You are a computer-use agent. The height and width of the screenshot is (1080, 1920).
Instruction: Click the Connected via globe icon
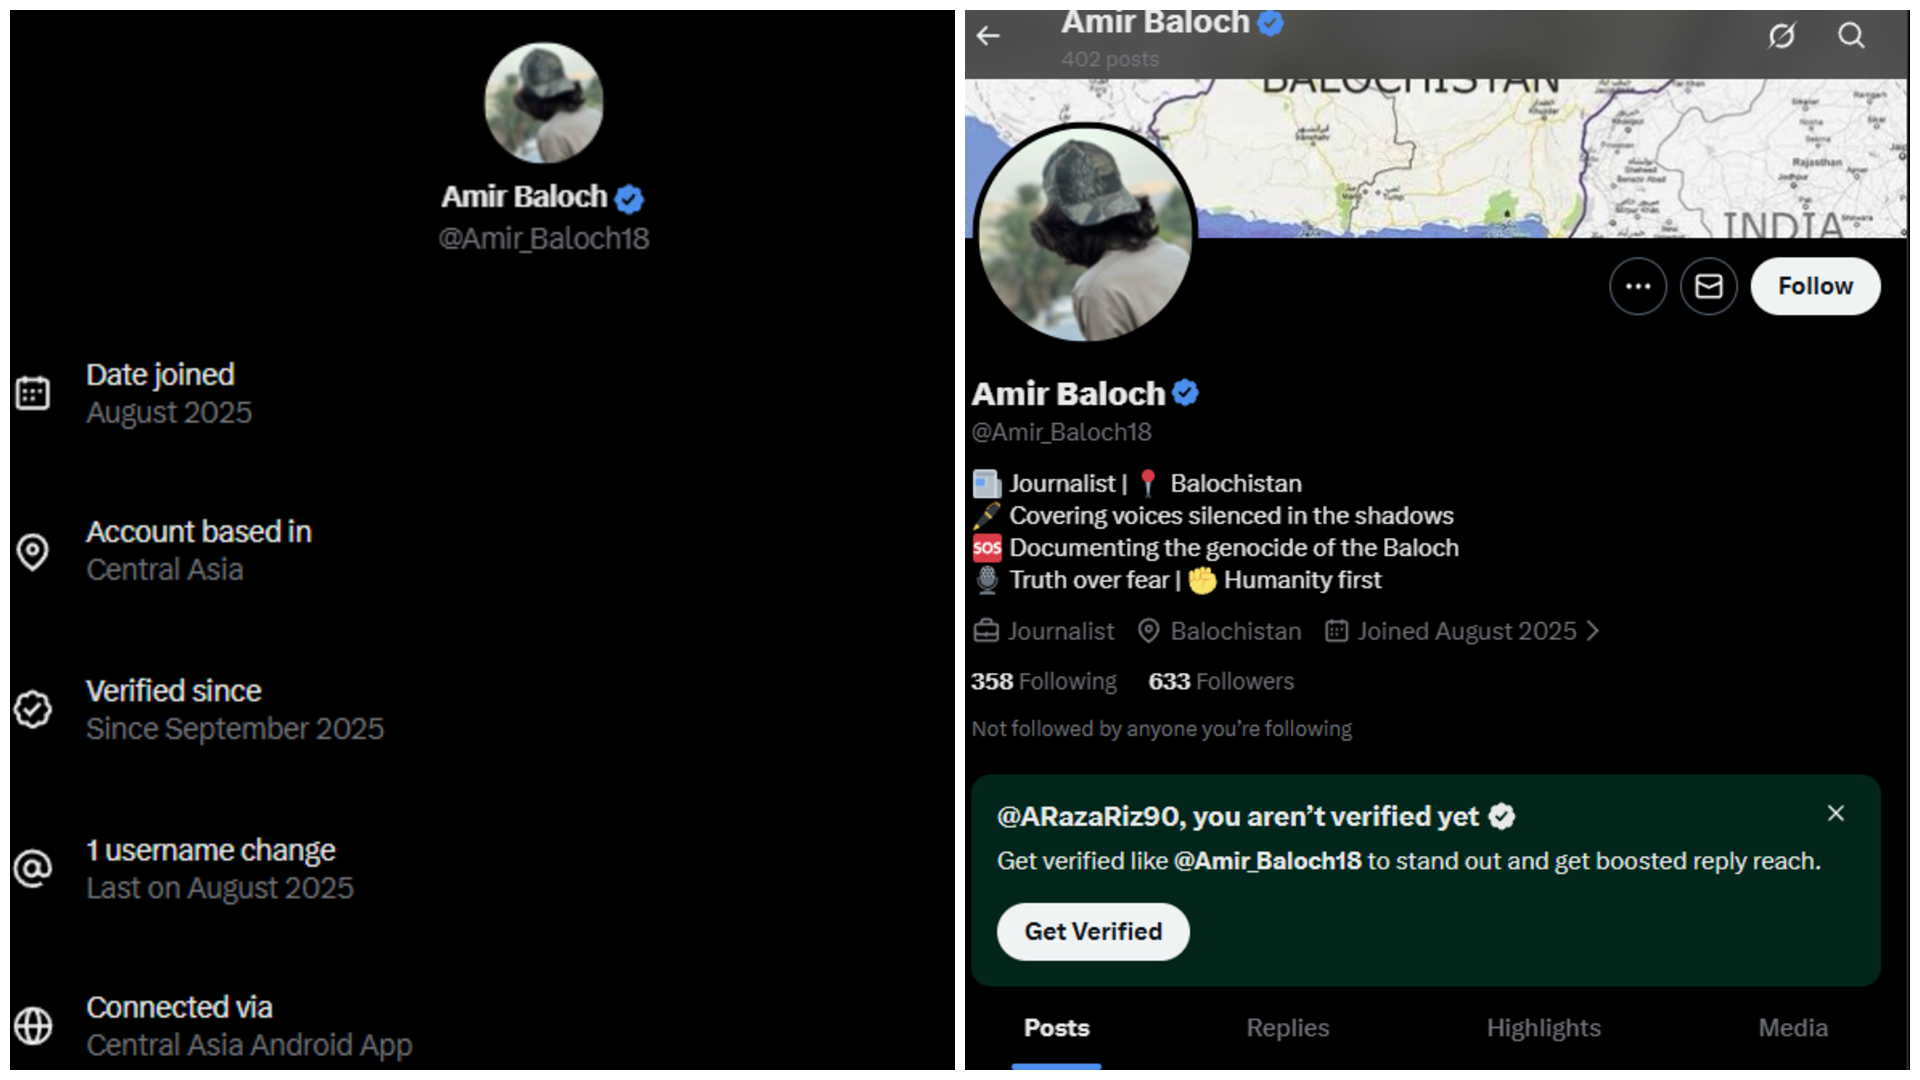click(33, 1026)
